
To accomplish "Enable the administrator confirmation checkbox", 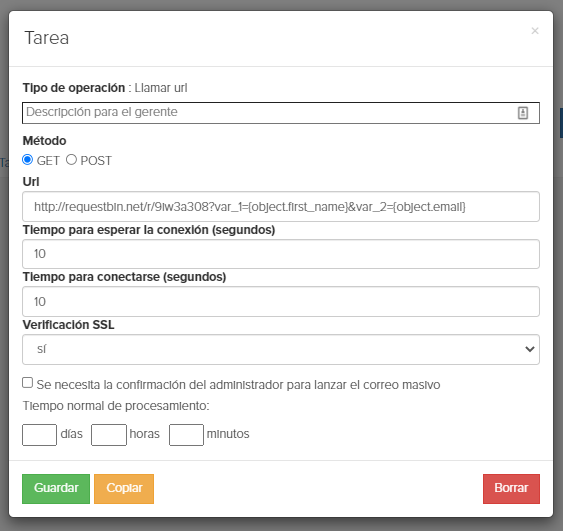I will click(x=28, y=383).
